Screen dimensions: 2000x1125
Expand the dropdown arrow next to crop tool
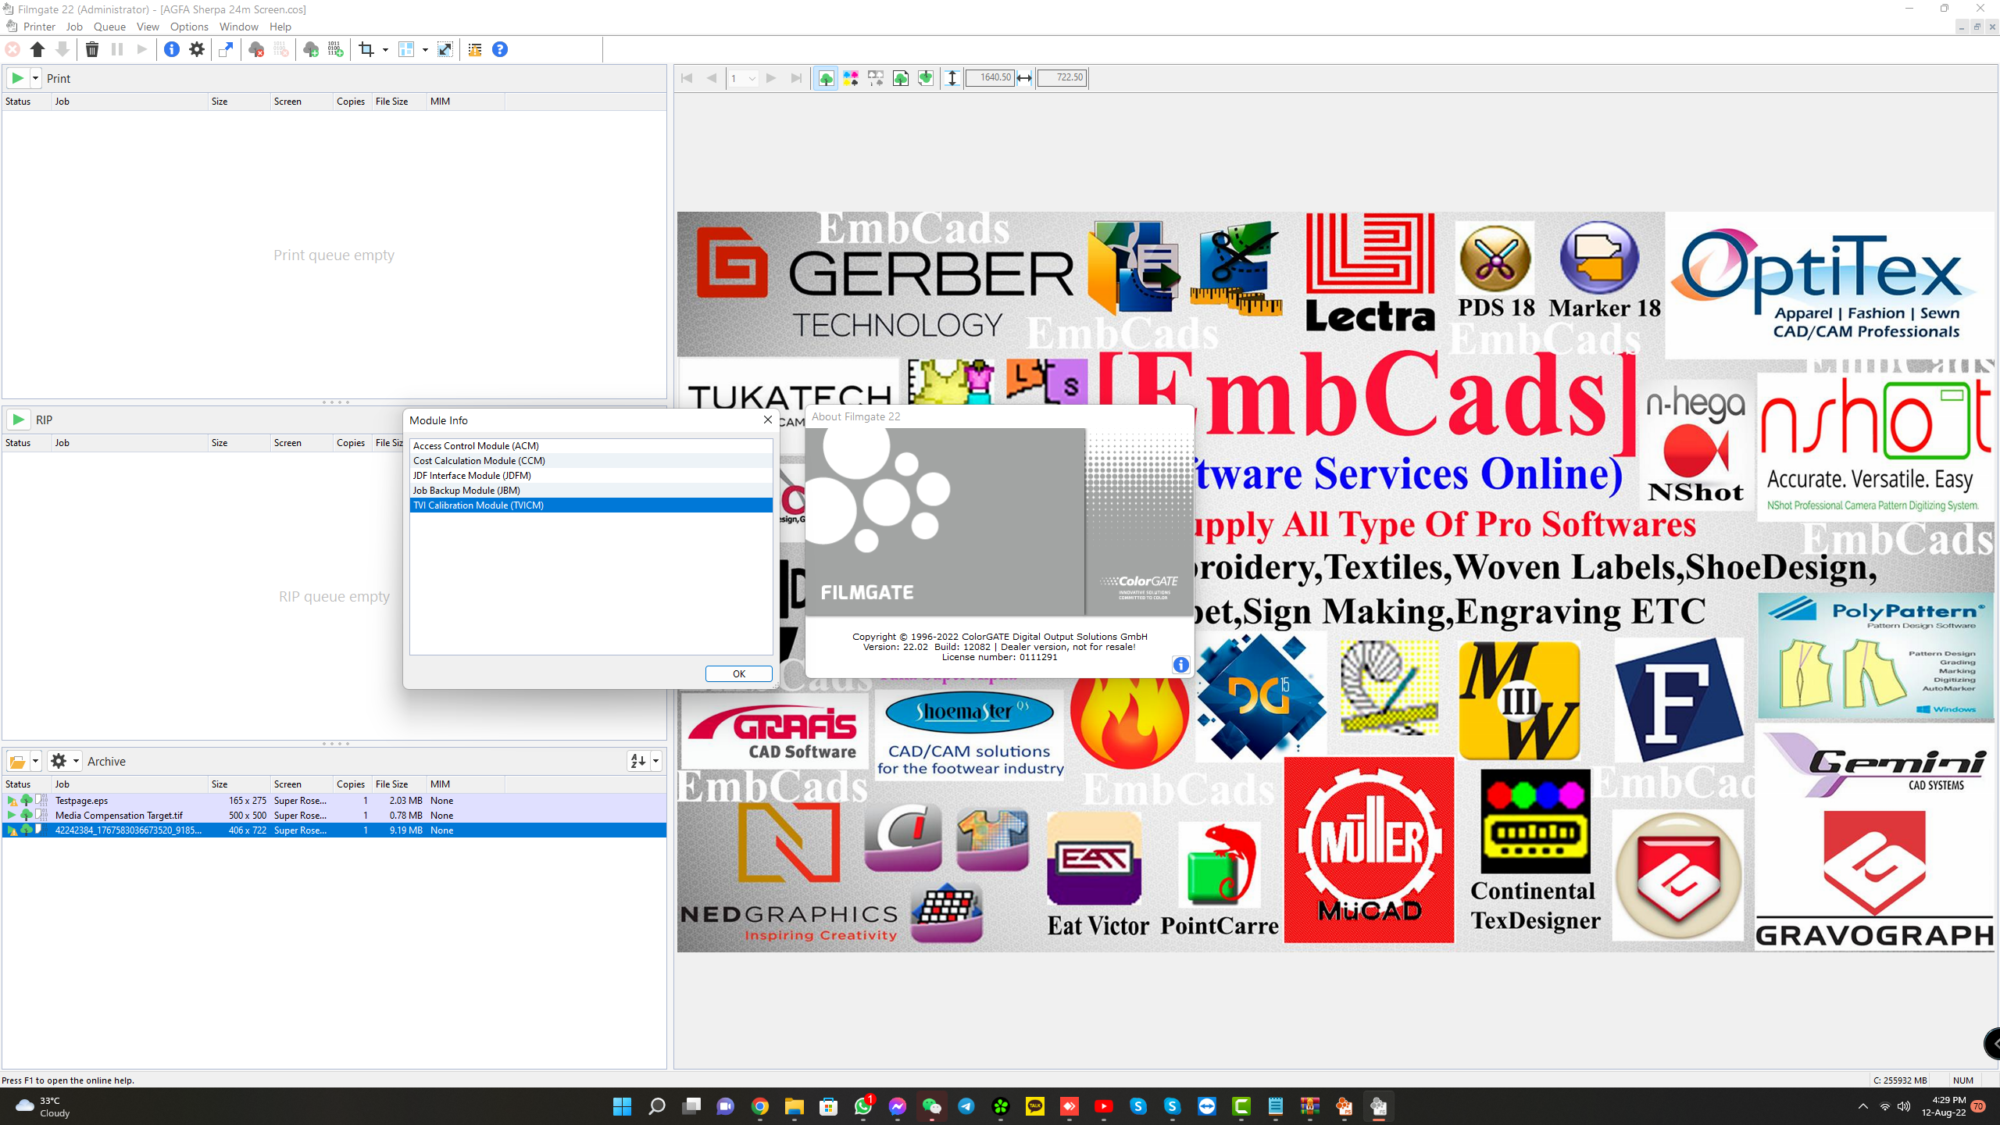385,50
